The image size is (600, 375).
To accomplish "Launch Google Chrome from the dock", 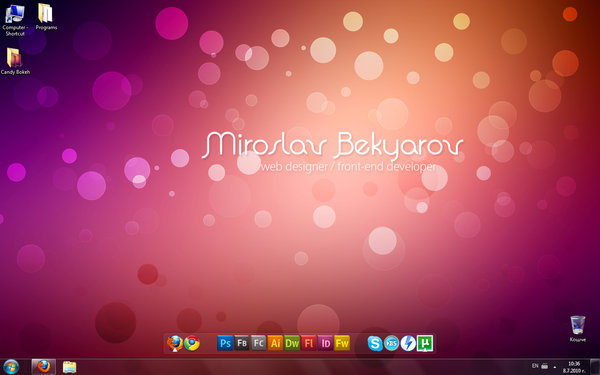I will point(192,343).
